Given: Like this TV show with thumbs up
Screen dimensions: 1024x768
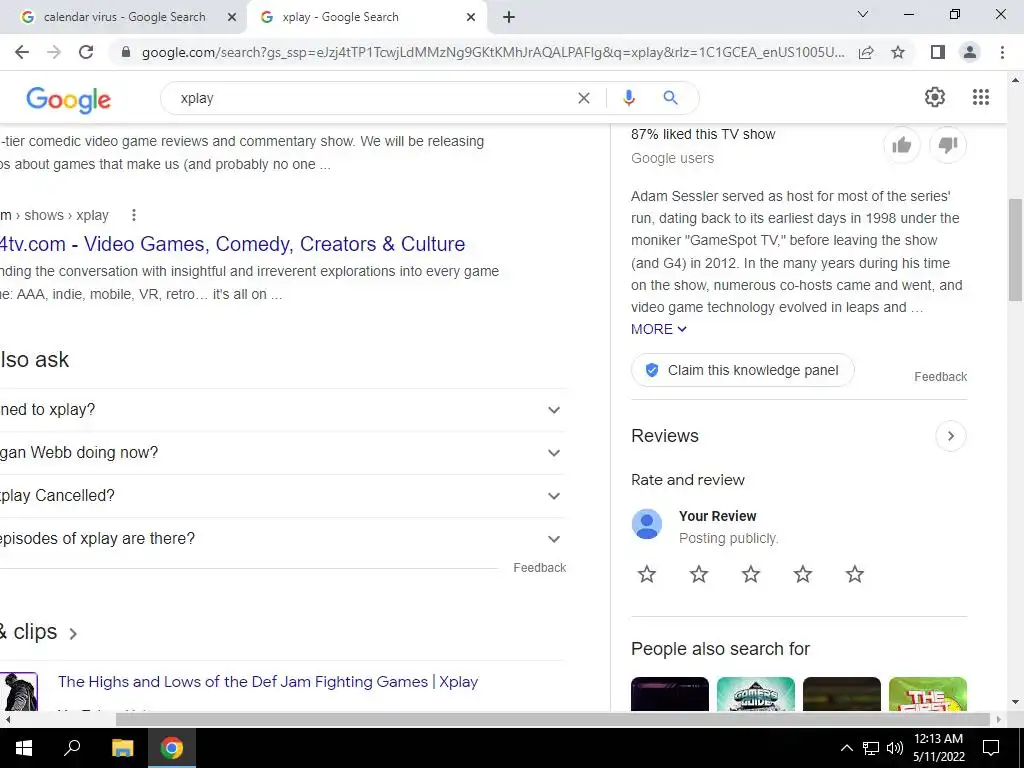Looking at the screenshot, I should [902, 145].
